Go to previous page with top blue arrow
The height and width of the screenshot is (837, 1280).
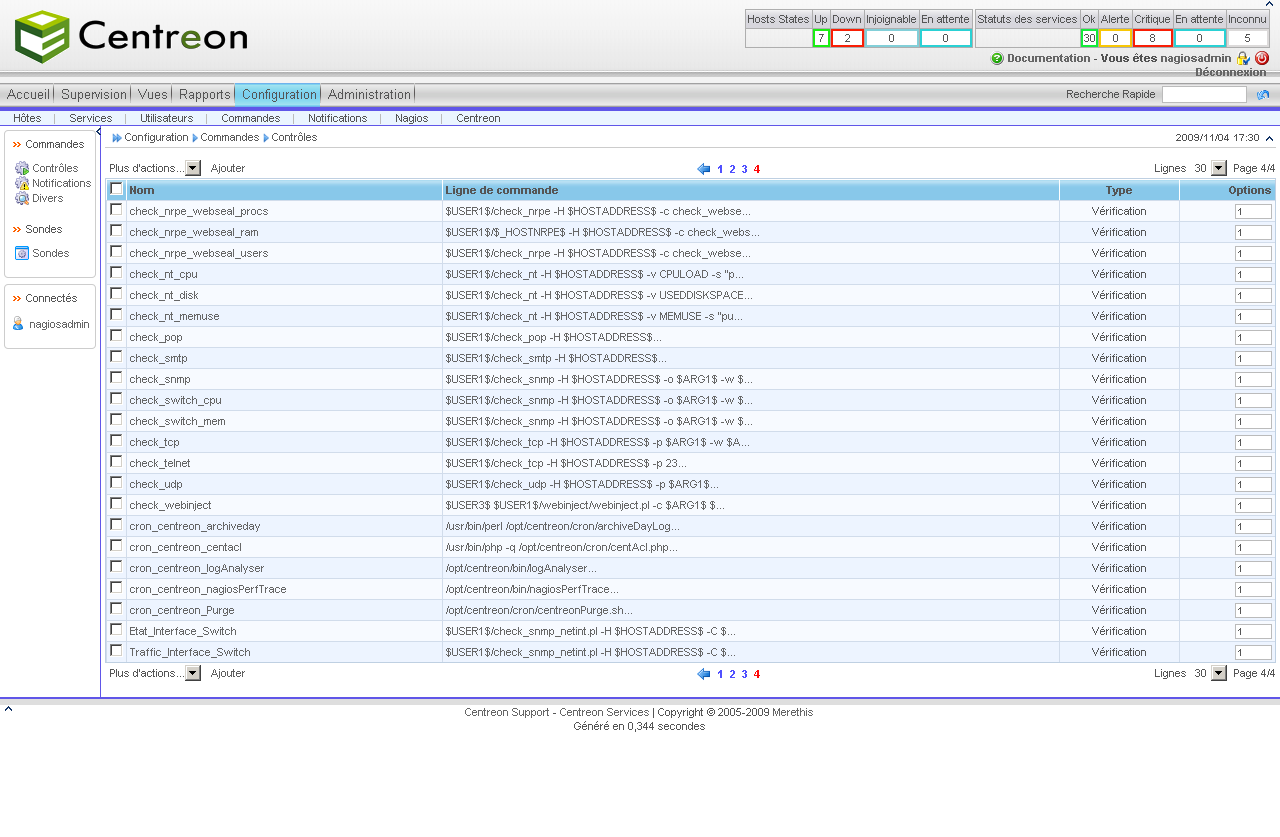click(704, 169)
